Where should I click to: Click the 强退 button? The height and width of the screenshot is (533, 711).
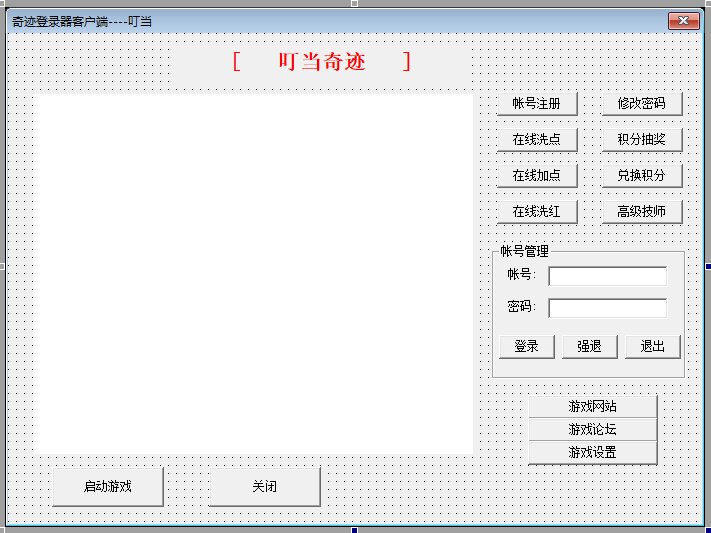(589, 346)
